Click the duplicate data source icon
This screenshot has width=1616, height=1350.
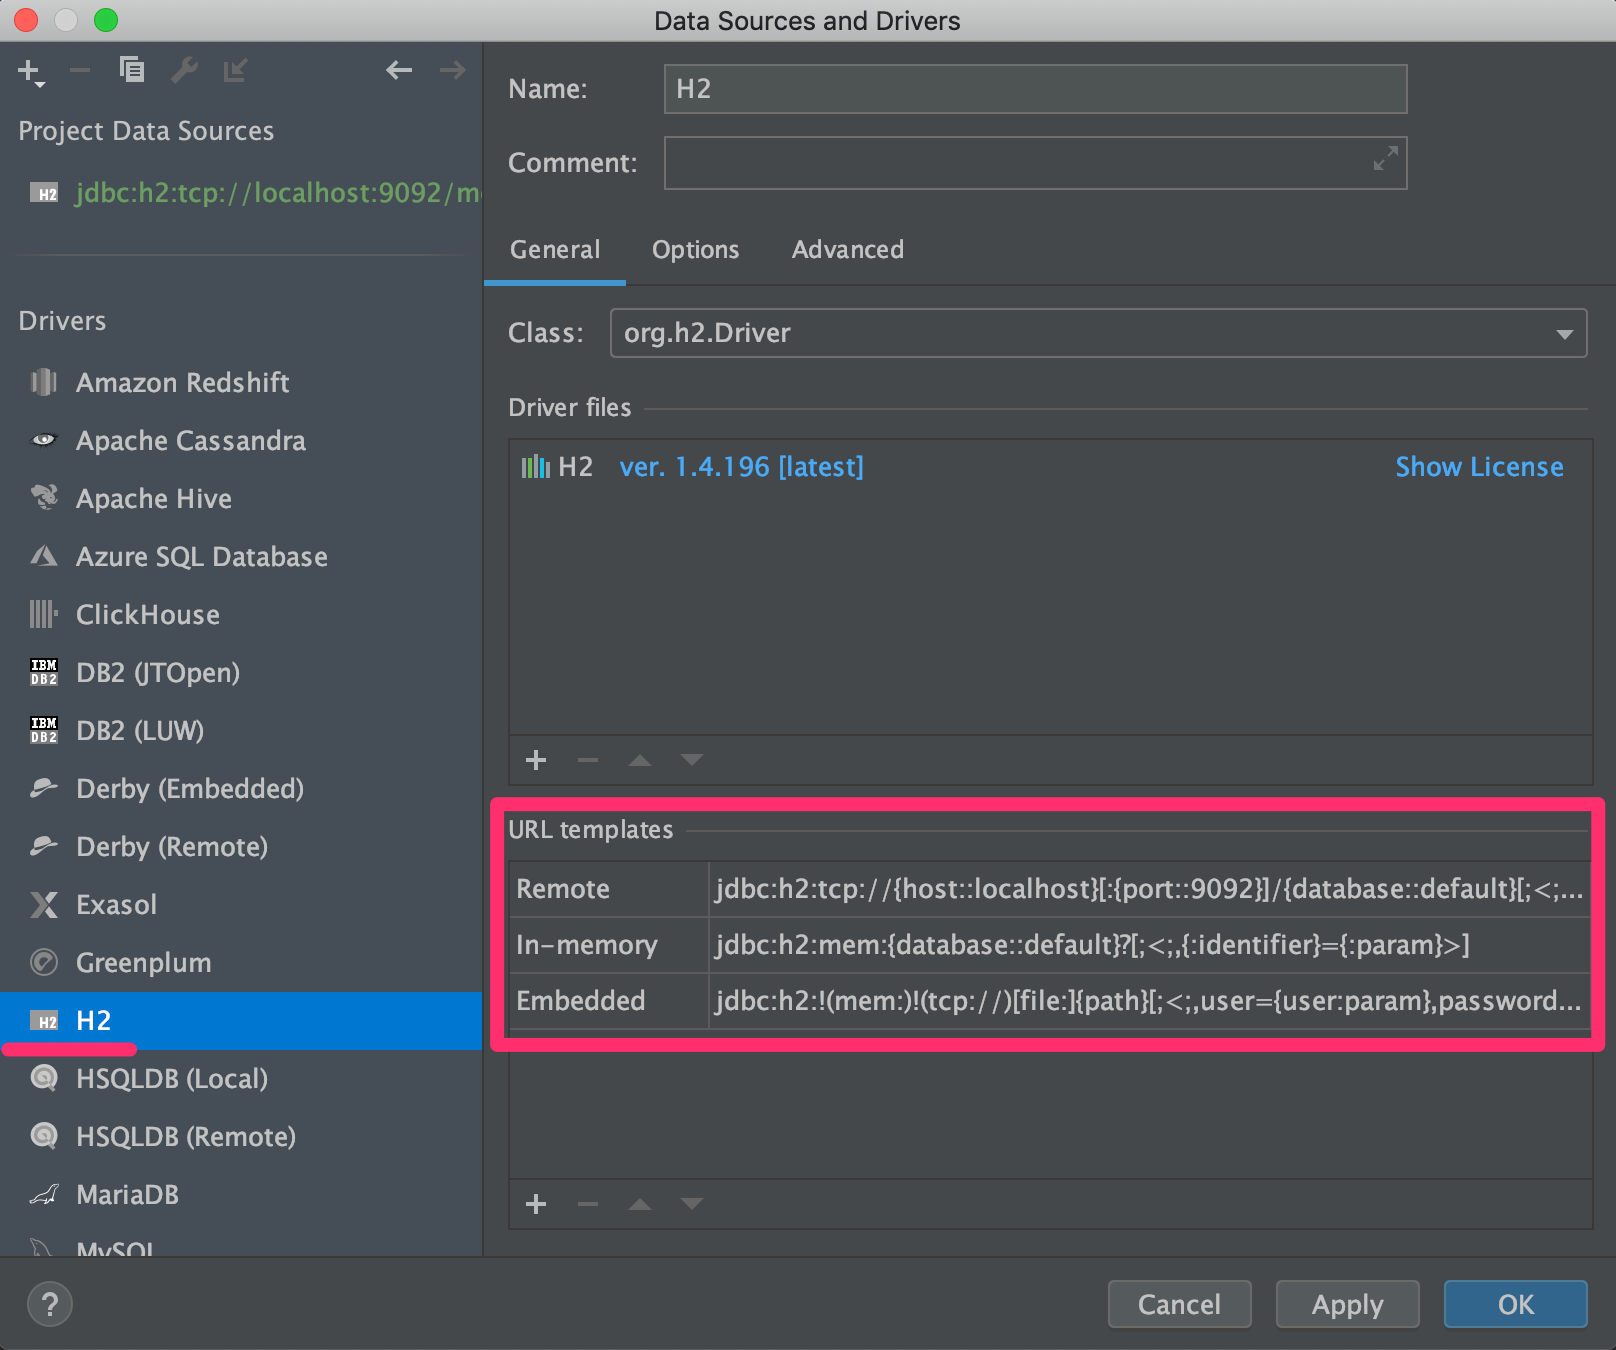coord(132,70)
